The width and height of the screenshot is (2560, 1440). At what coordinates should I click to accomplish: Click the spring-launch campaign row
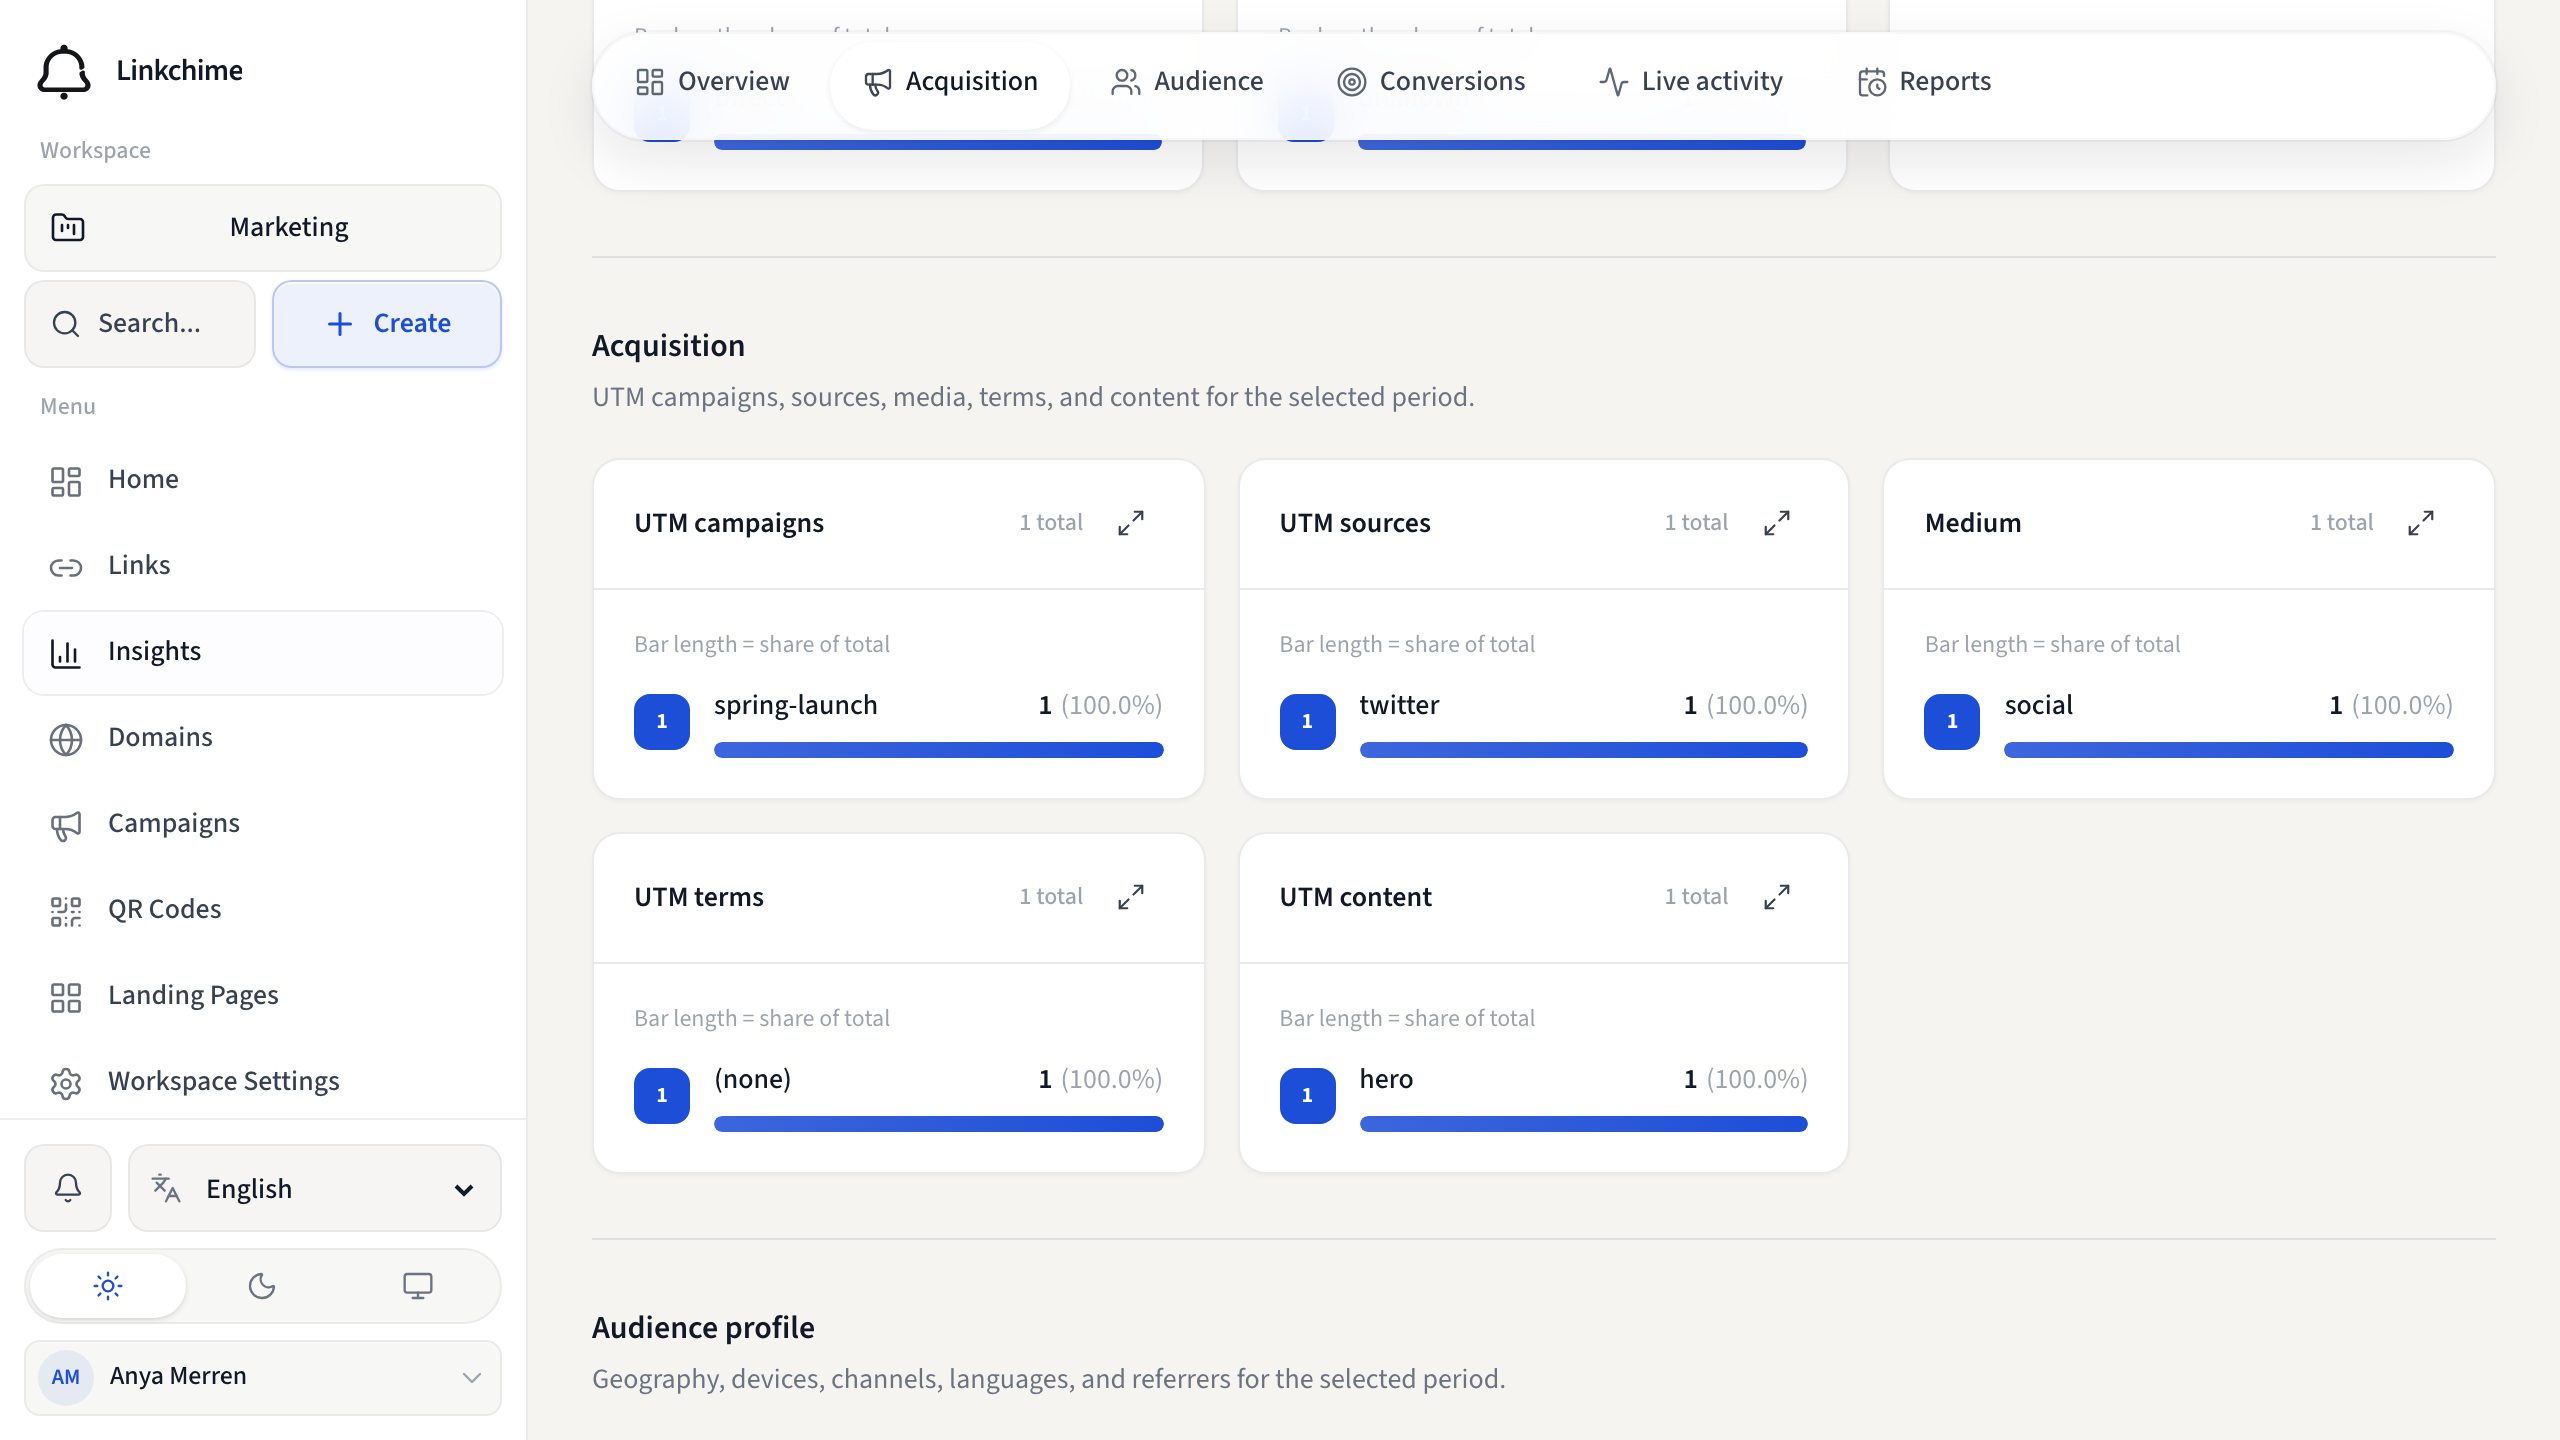pyautogui.click(x=898, y=722)
